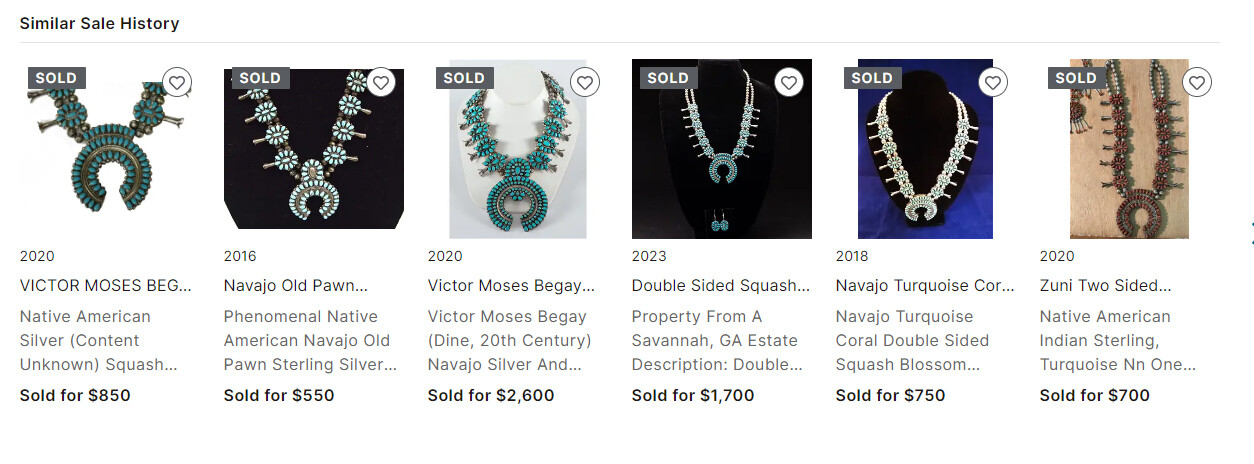This screenshot has height=464, width=1254.
Task: Save the Zuni Two Sided listing
Action: [x=1197, y=82]
